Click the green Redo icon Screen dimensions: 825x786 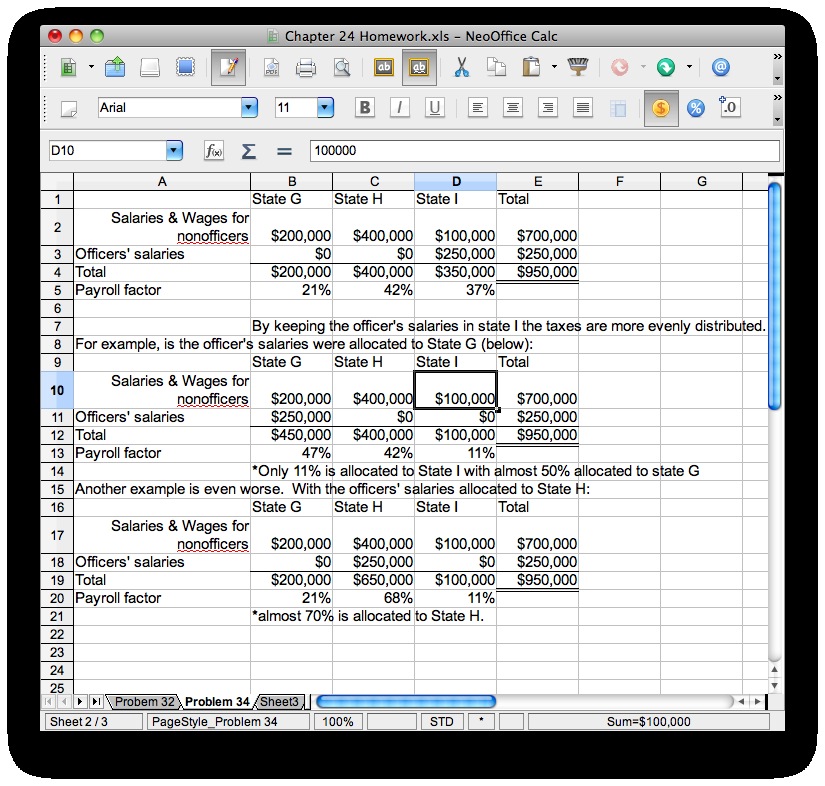coord(666,67)
